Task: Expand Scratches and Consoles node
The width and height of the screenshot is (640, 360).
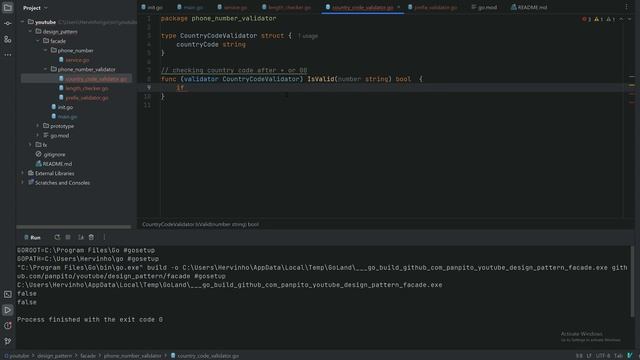Action: click(x=22, y=182)
